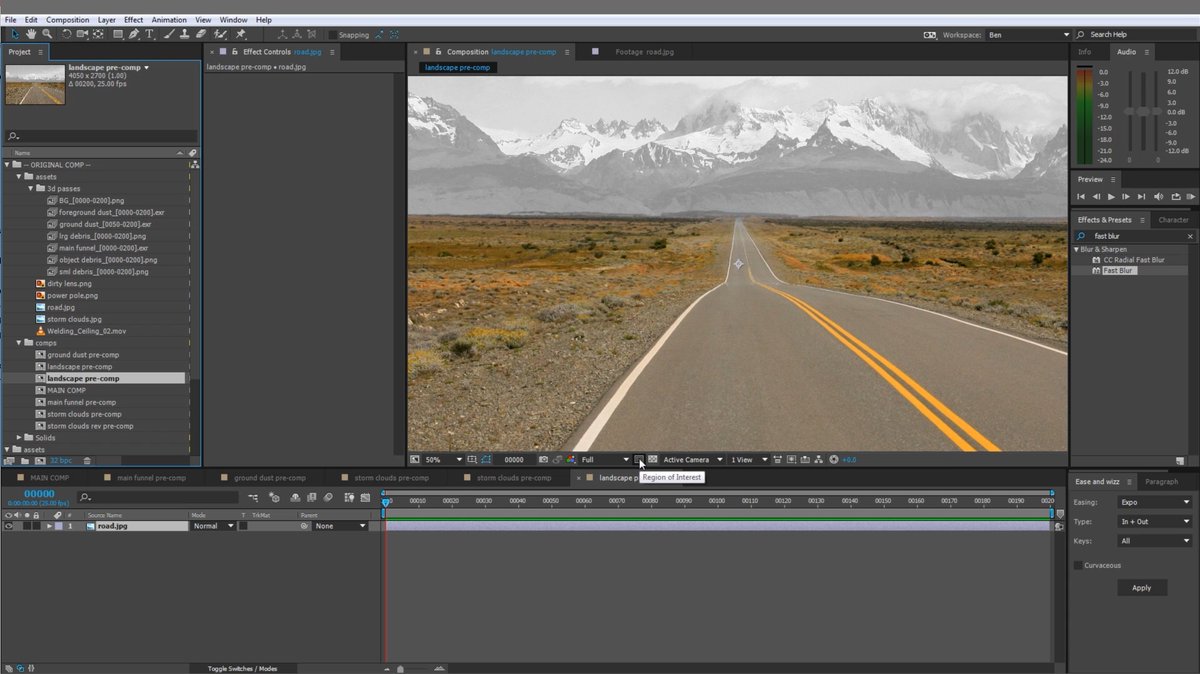Click the current time 00000 display
The image size is (1200, 674).
(39, 494)
